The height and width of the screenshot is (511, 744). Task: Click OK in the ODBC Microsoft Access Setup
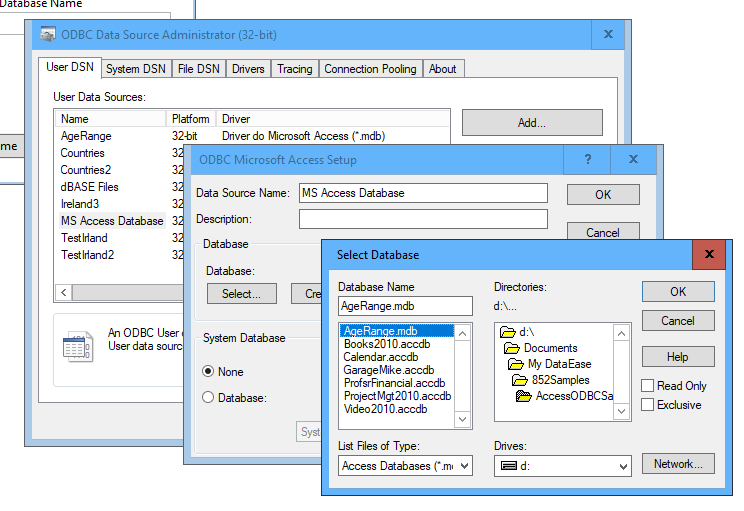pos(603,195)
